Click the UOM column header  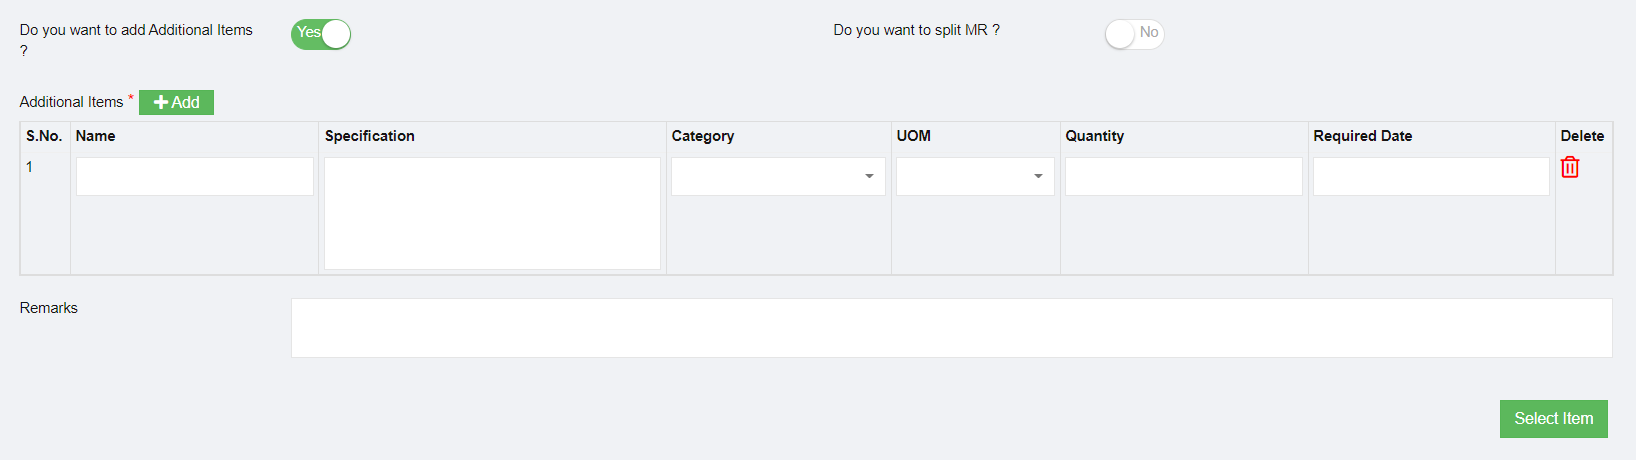914,136
